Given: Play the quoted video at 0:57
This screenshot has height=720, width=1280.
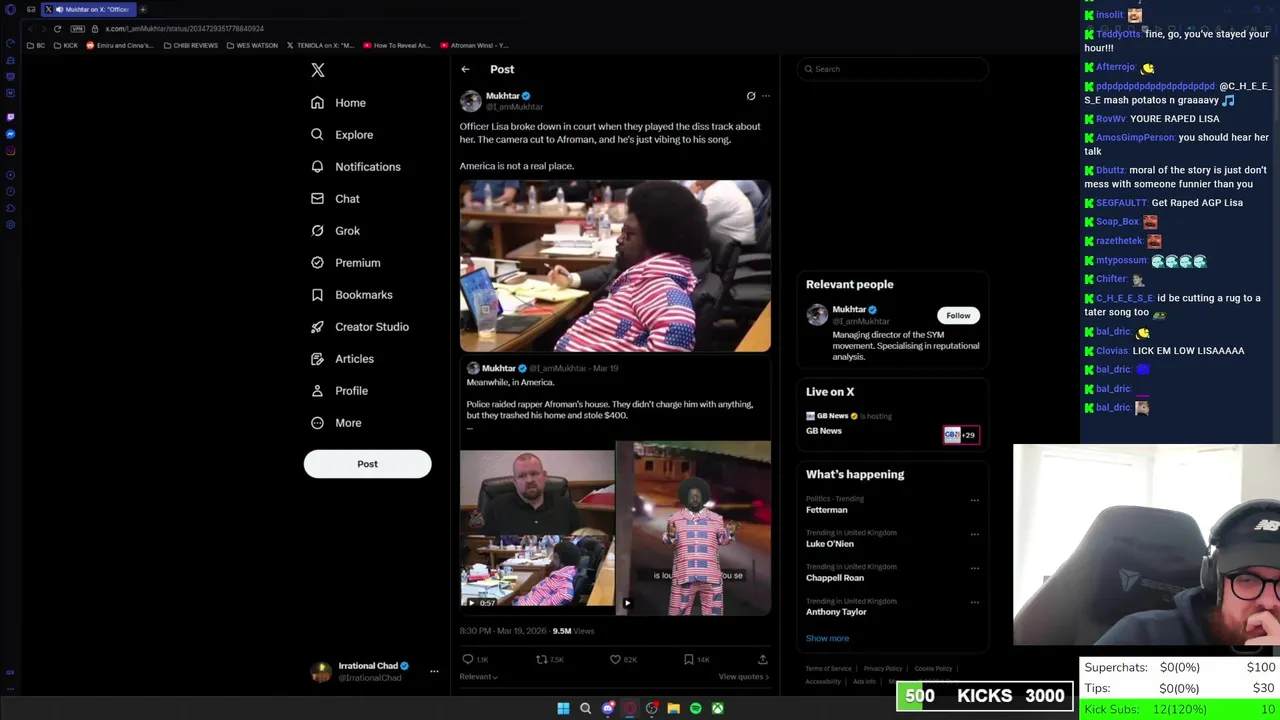Looking at the screenshot, I should (x=537, y=528).
